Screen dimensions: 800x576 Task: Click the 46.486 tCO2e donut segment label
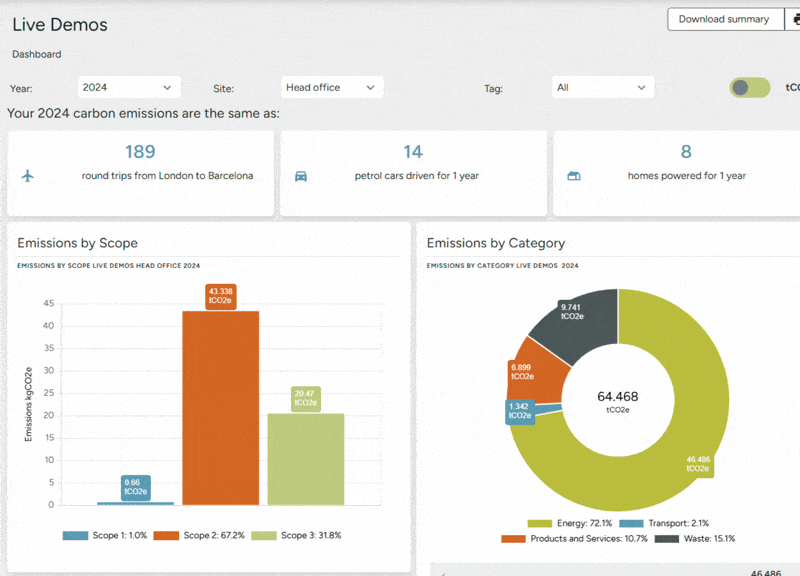(698, 464)
